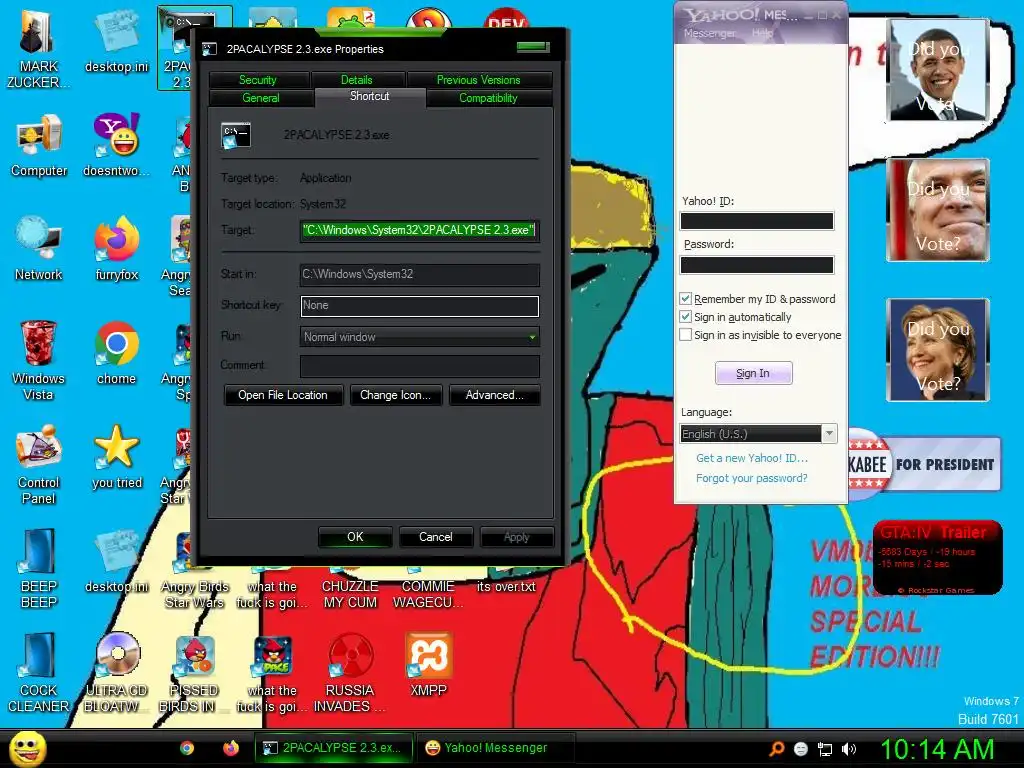Click the Yahoo Password input field

[x=757, y=264]
